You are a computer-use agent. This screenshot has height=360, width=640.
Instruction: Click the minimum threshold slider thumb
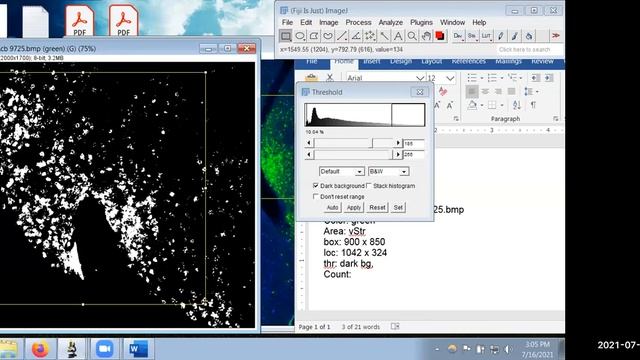371,143
